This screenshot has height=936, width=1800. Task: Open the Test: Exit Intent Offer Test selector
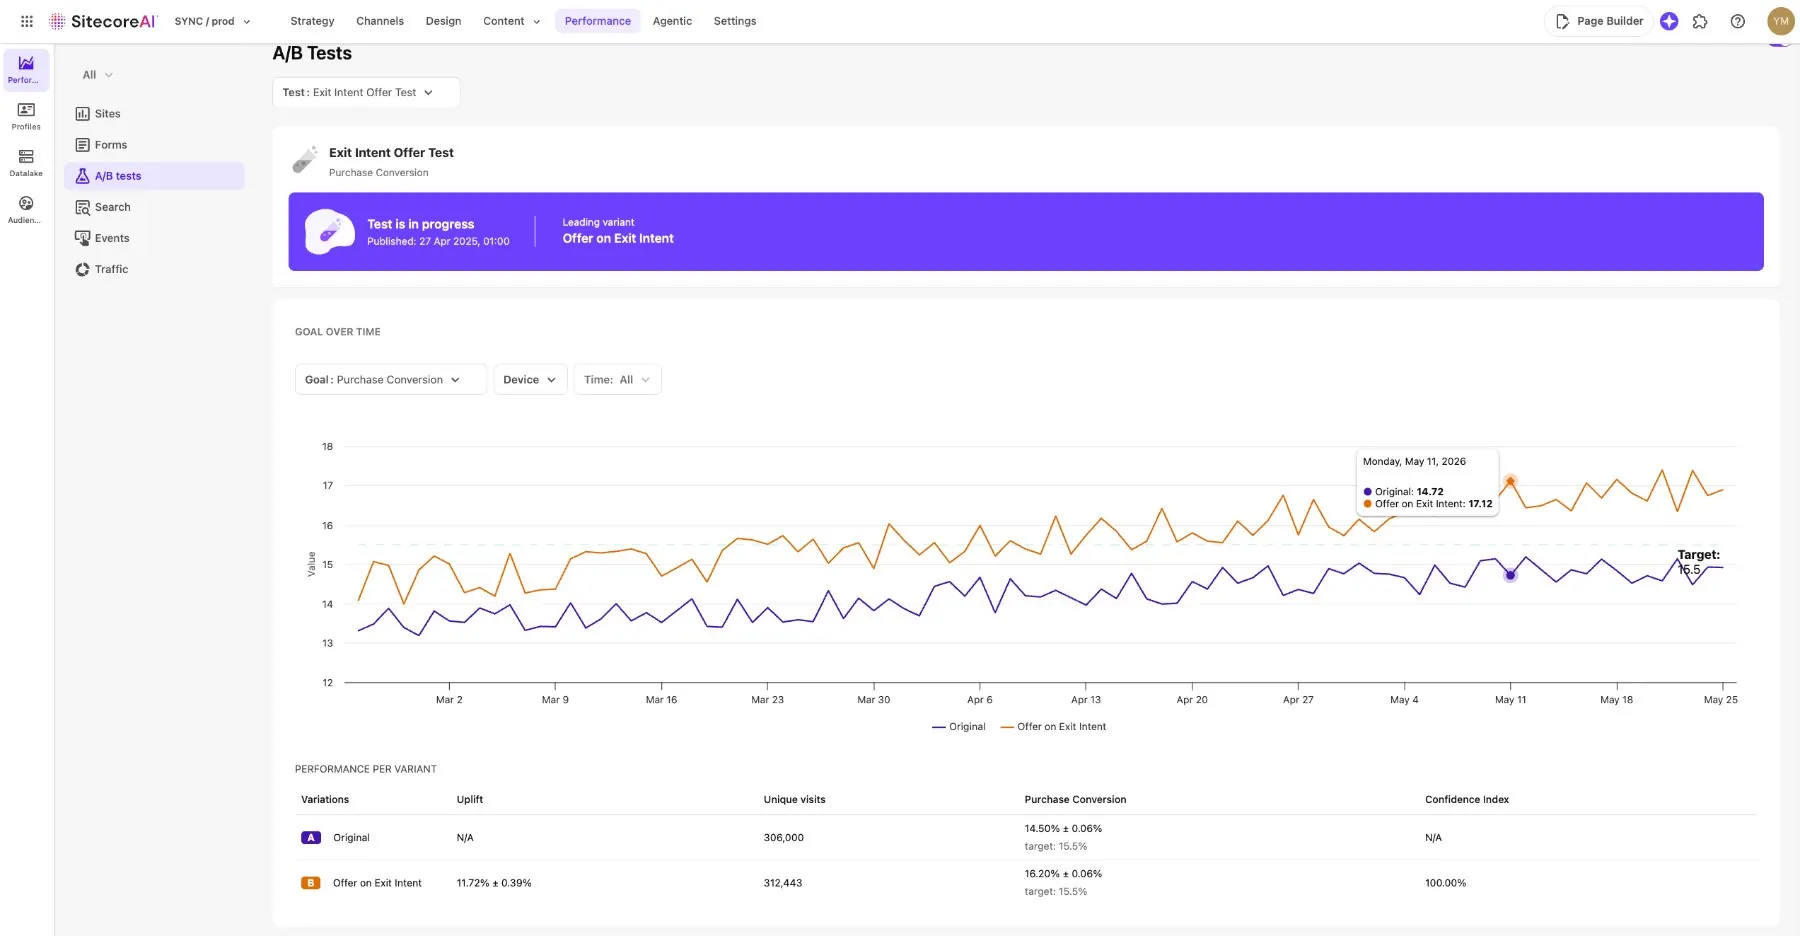[366, 92]
